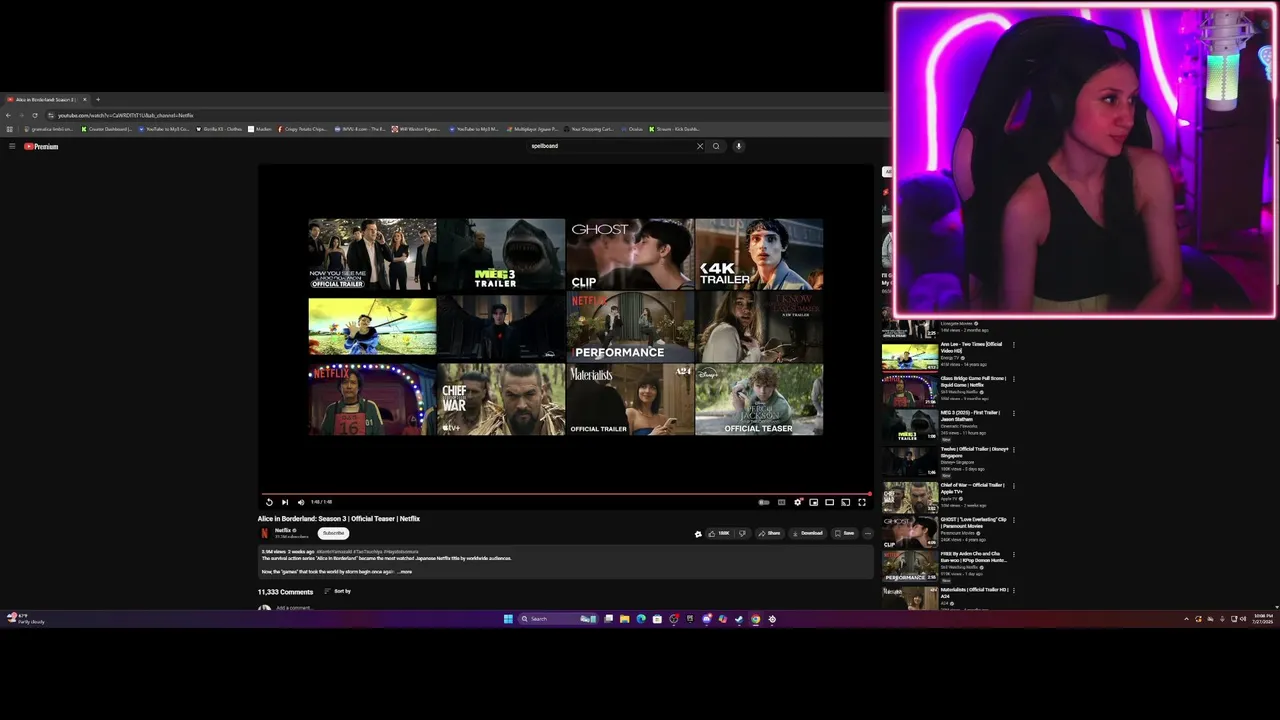Subscribe to the Netflix channel

click(x=333, y=533)
